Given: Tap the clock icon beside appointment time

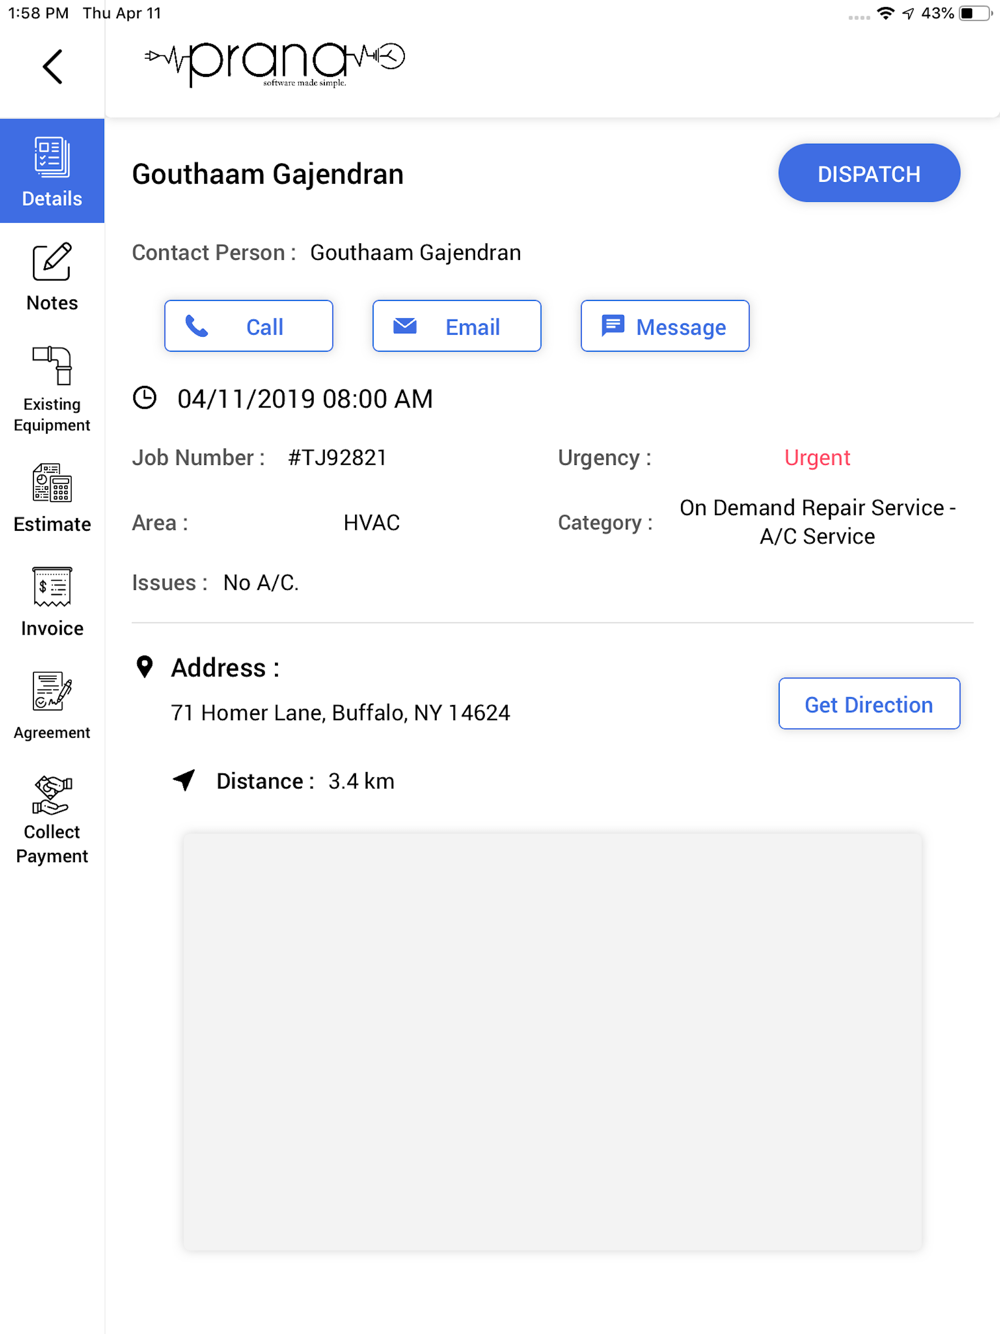Looking at the screenshot, I should [145, 398].
